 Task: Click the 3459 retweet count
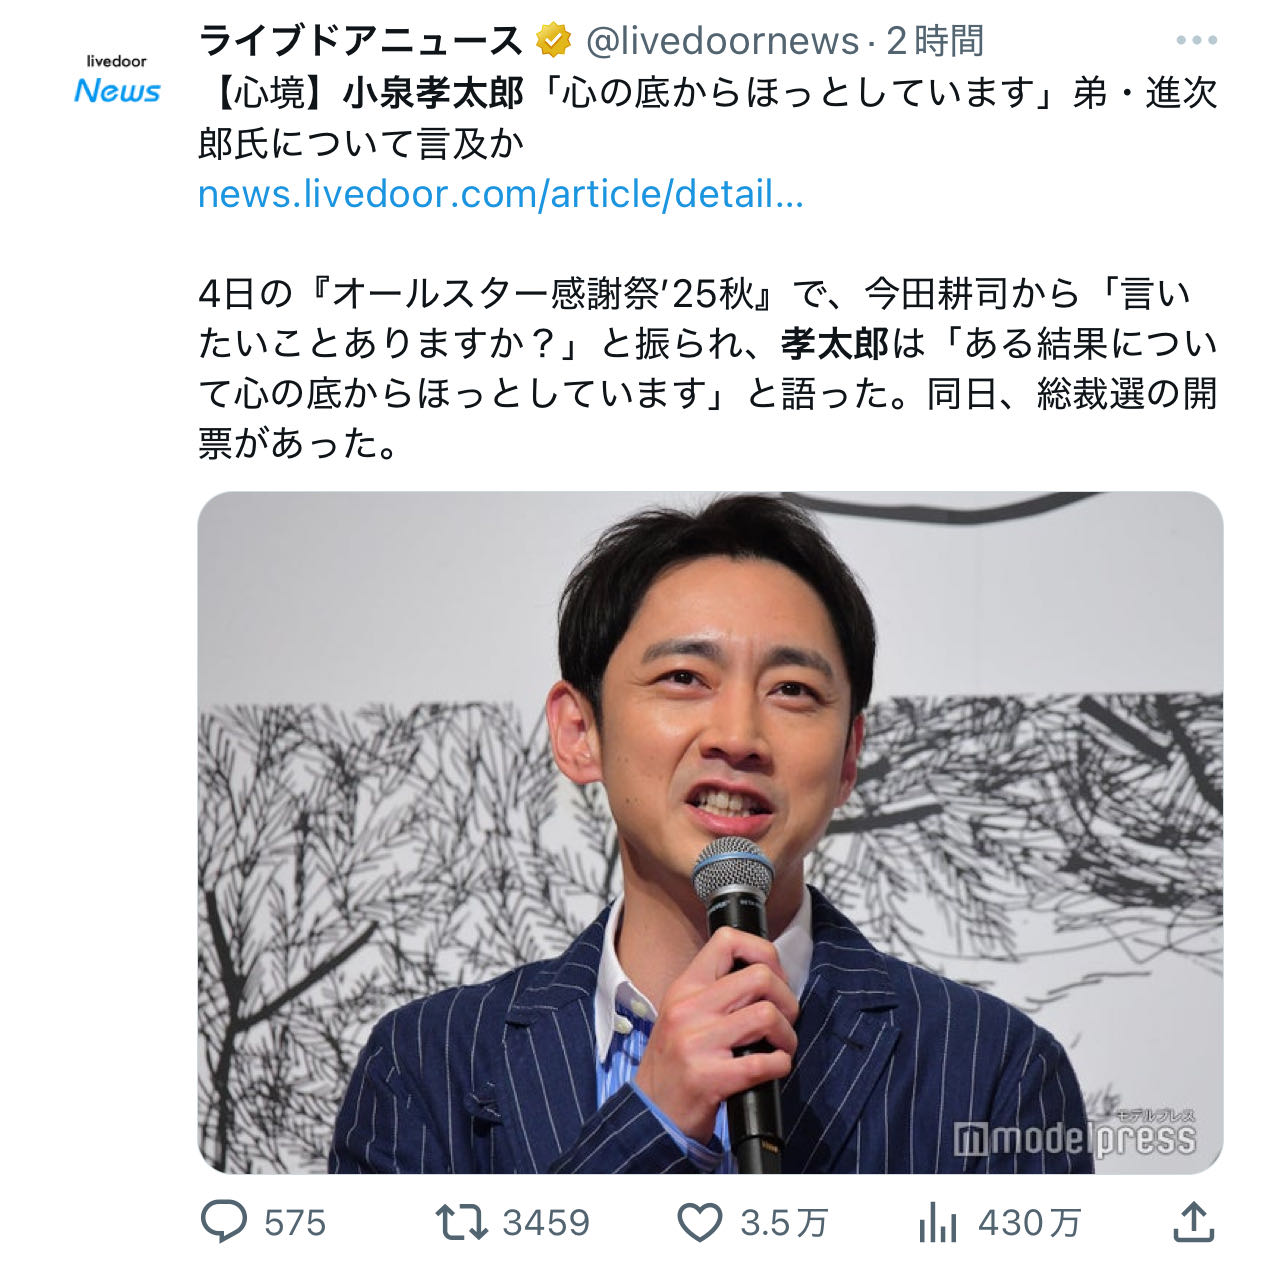(546, 1222)
